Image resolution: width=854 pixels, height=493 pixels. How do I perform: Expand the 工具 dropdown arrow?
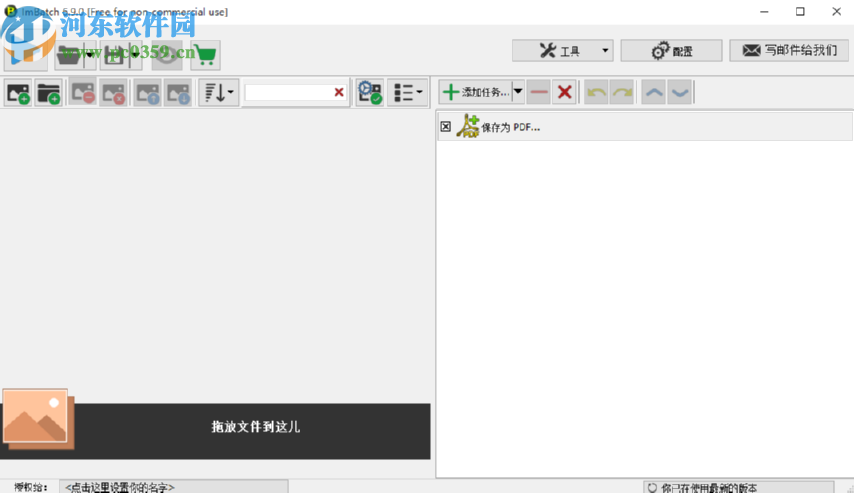(605, 51)
